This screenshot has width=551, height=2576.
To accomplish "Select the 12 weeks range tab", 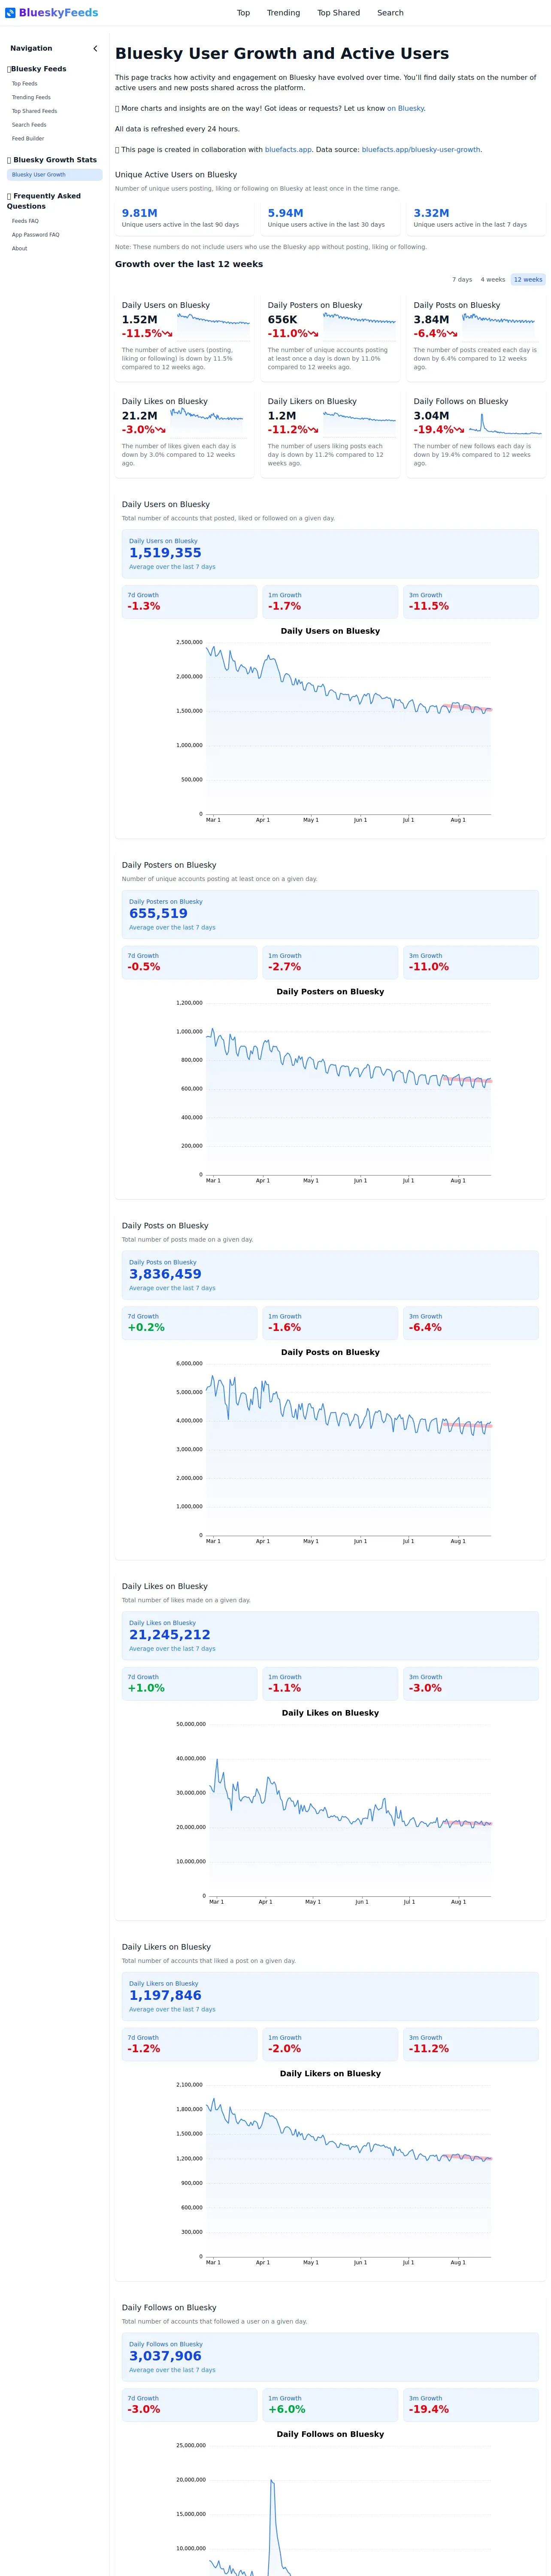I will 528,280.
